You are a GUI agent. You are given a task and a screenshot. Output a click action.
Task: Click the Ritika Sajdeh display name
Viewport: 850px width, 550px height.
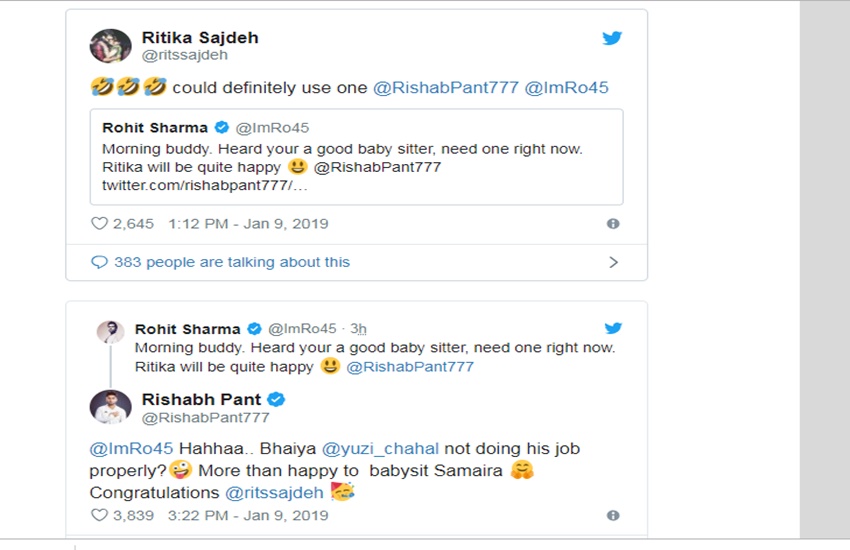click(x=200, y=37)
